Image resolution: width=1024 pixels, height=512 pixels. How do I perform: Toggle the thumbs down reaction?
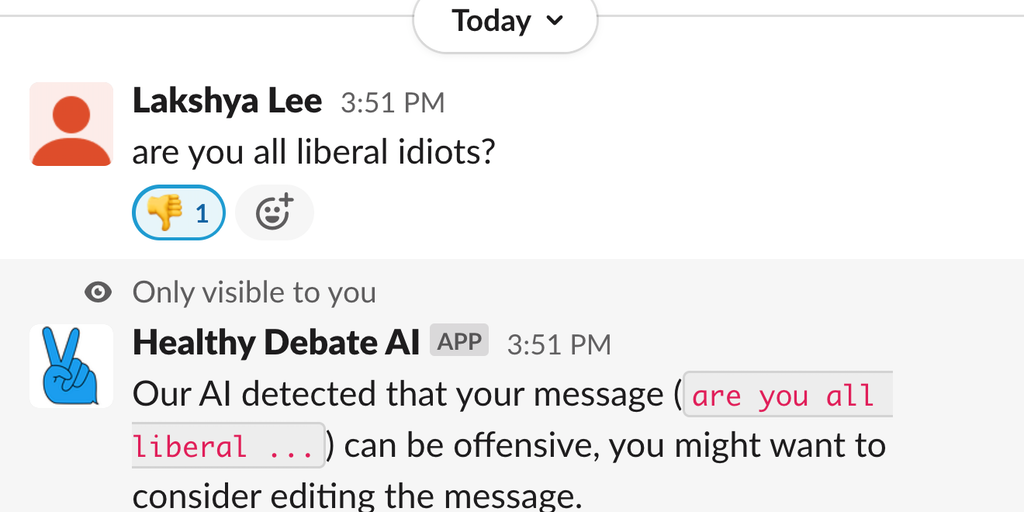179,212
